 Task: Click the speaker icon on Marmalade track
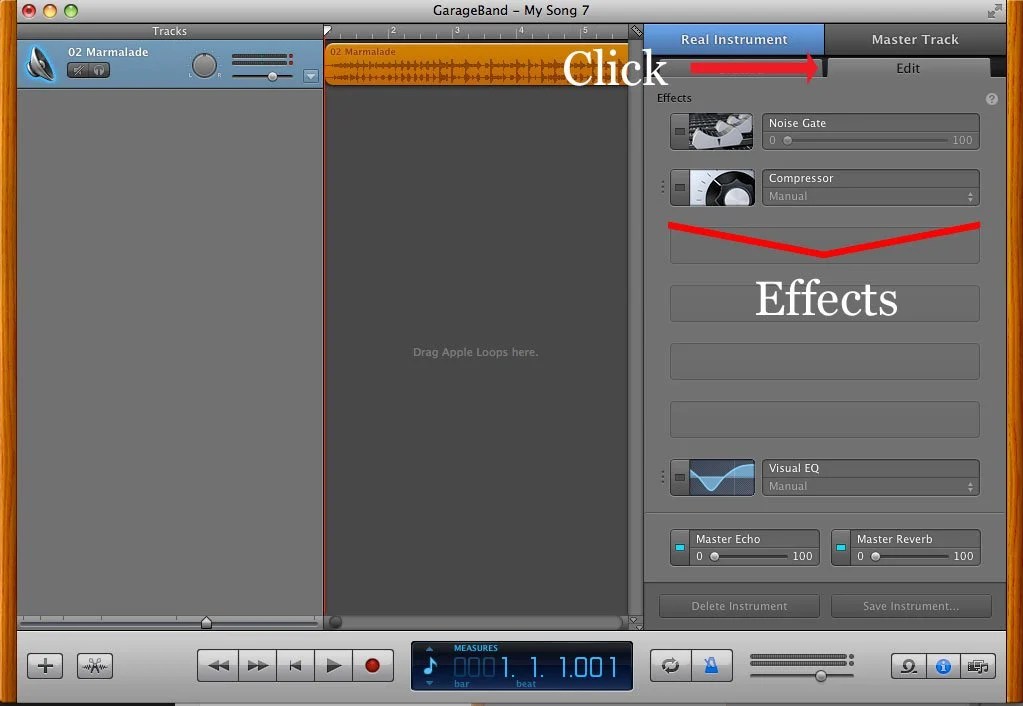[x=40, y=64]
